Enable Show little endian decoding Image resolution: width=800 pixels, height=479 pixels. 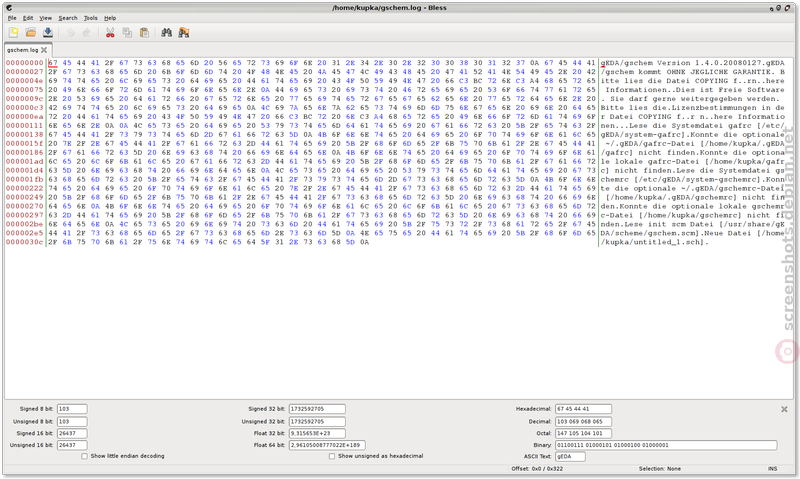tap(84, 457)
